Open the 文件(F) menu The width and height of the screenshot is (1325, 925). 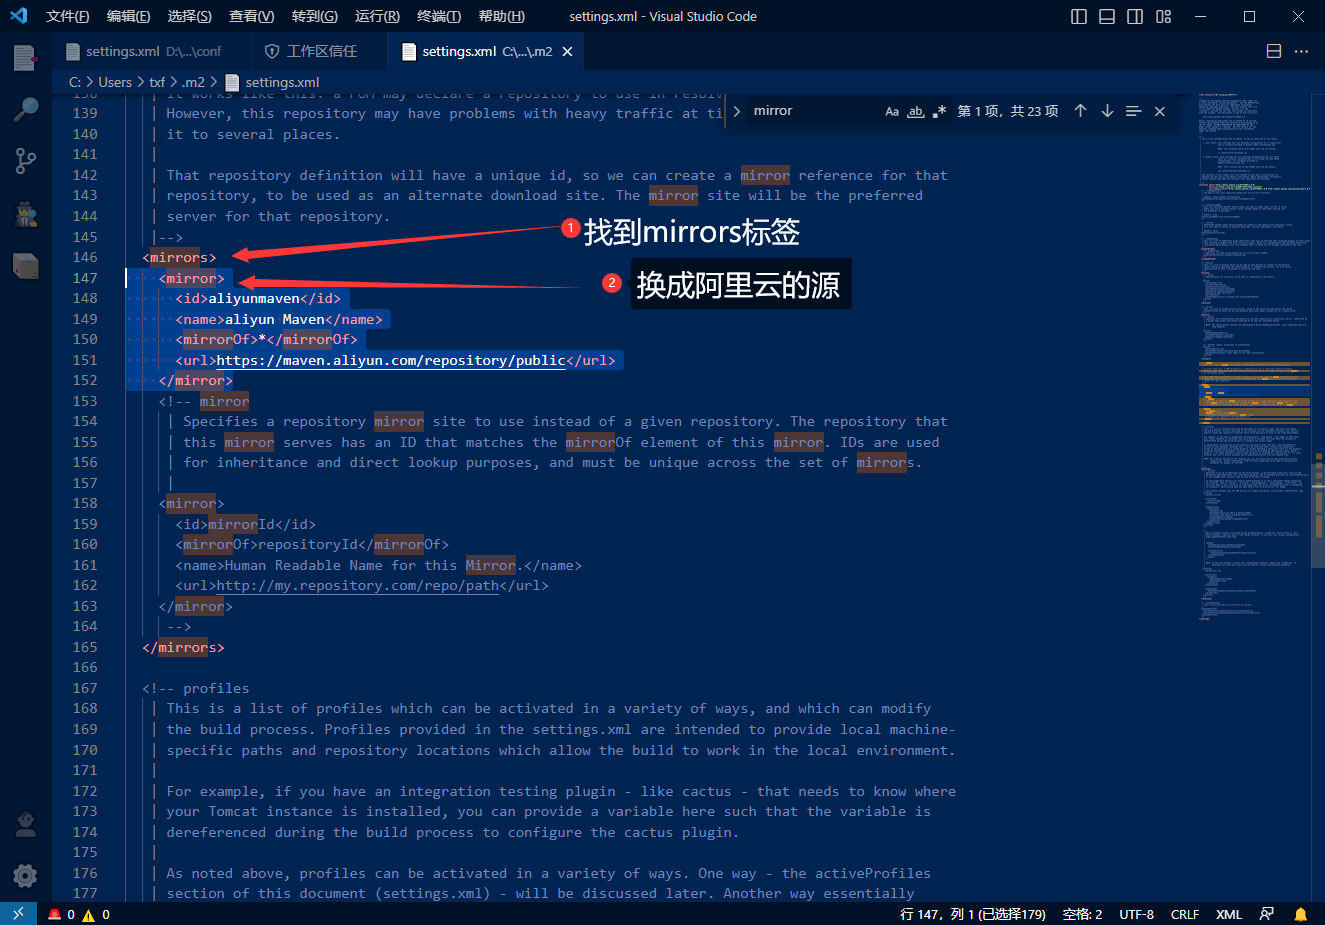coord(67,16)
